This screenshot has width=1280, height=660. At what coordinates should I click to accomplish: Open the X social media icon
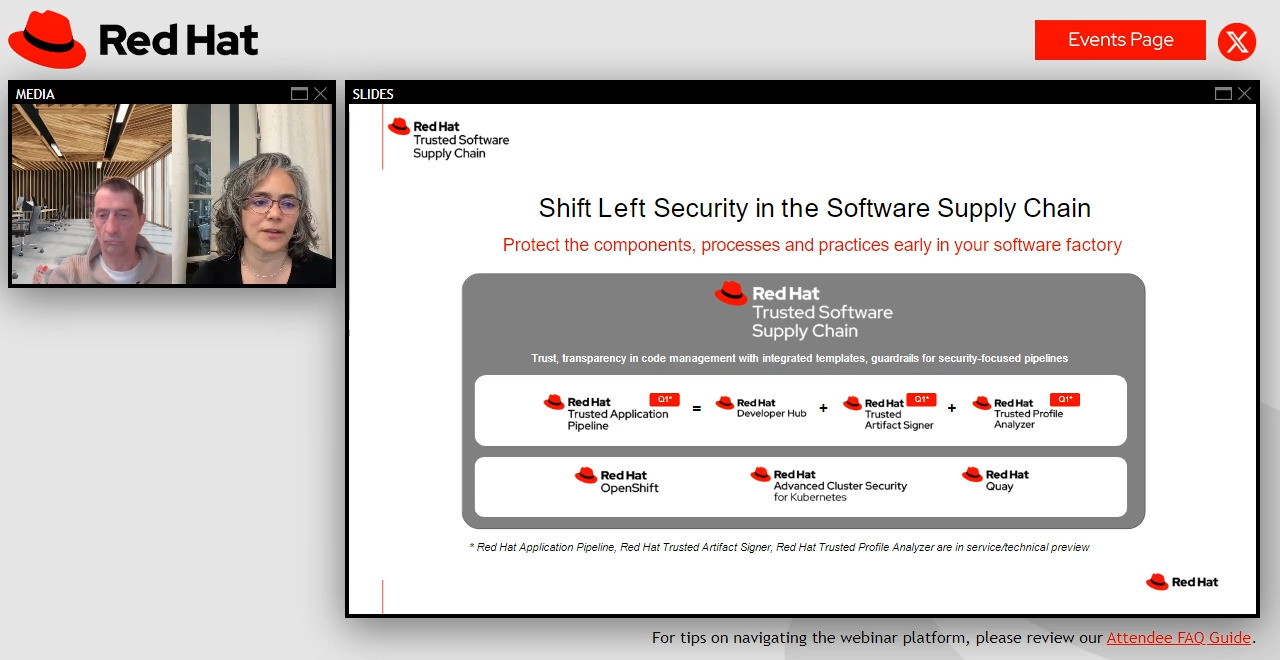[x=1237, y=41]
